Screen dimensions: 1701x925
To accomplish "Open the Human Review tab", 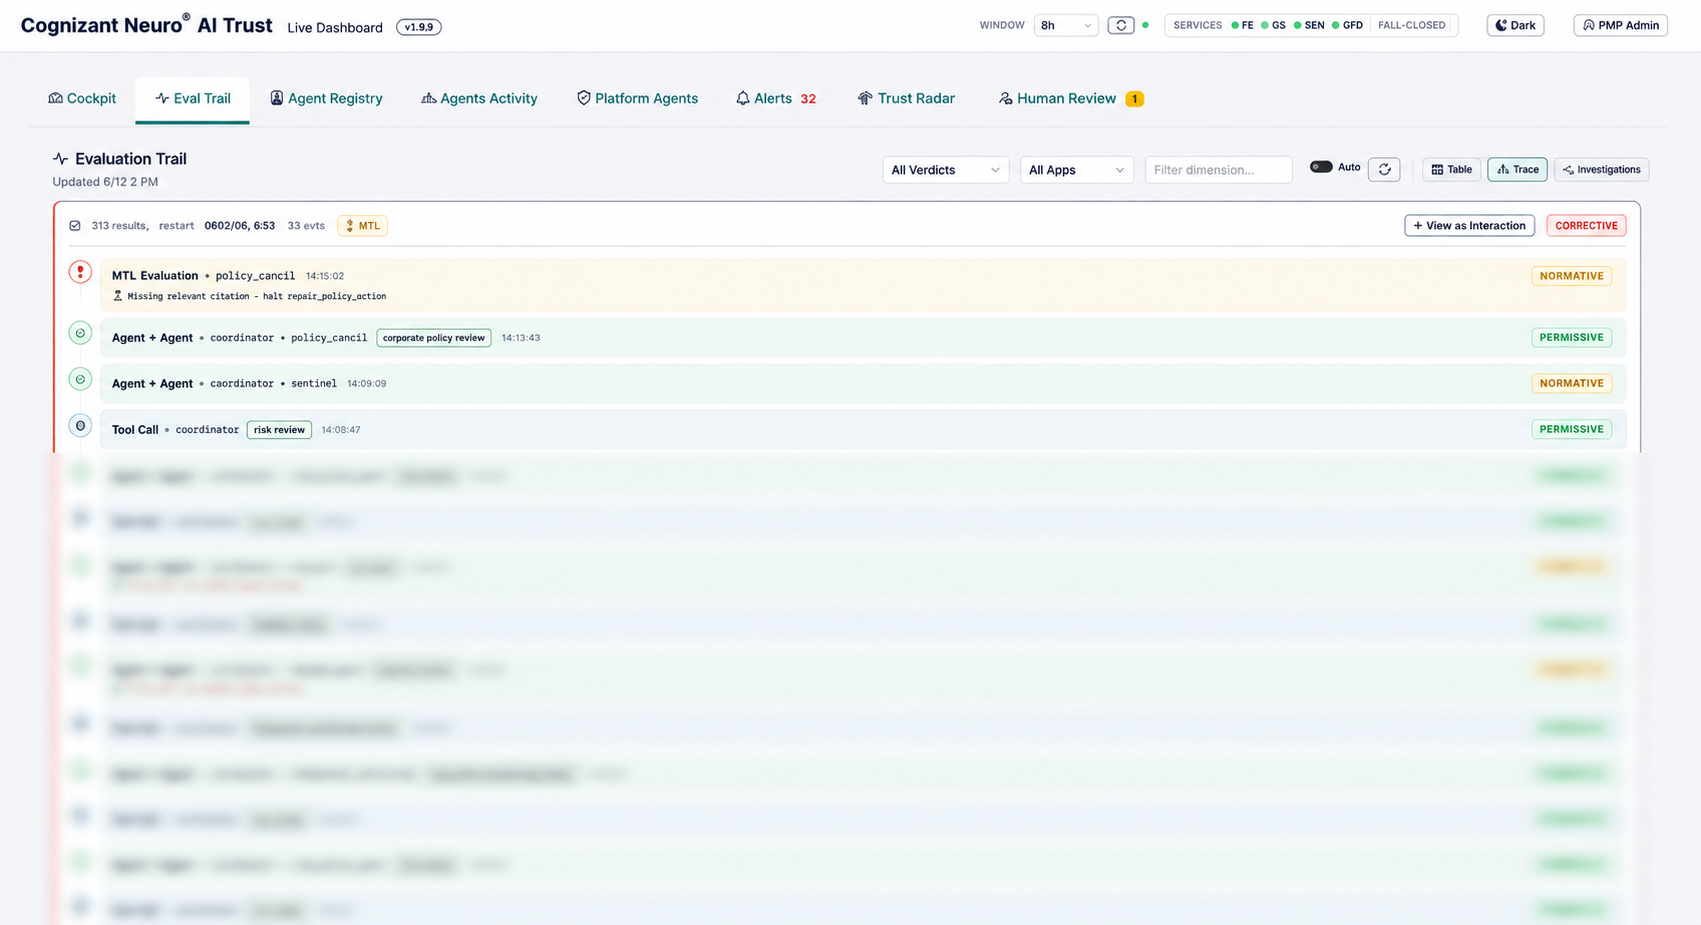I will coord(1070,98).
